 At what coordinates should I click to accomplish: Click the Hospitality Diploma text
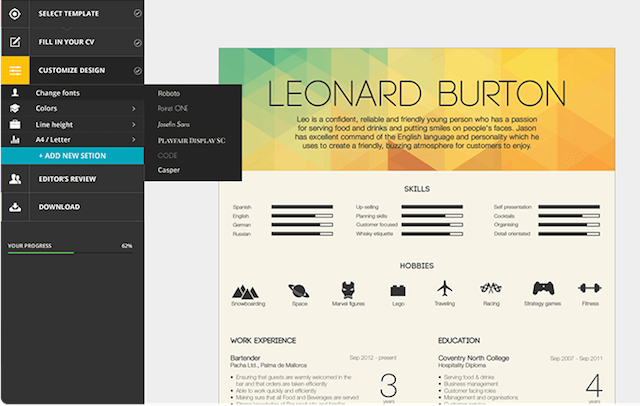point(462,366)
